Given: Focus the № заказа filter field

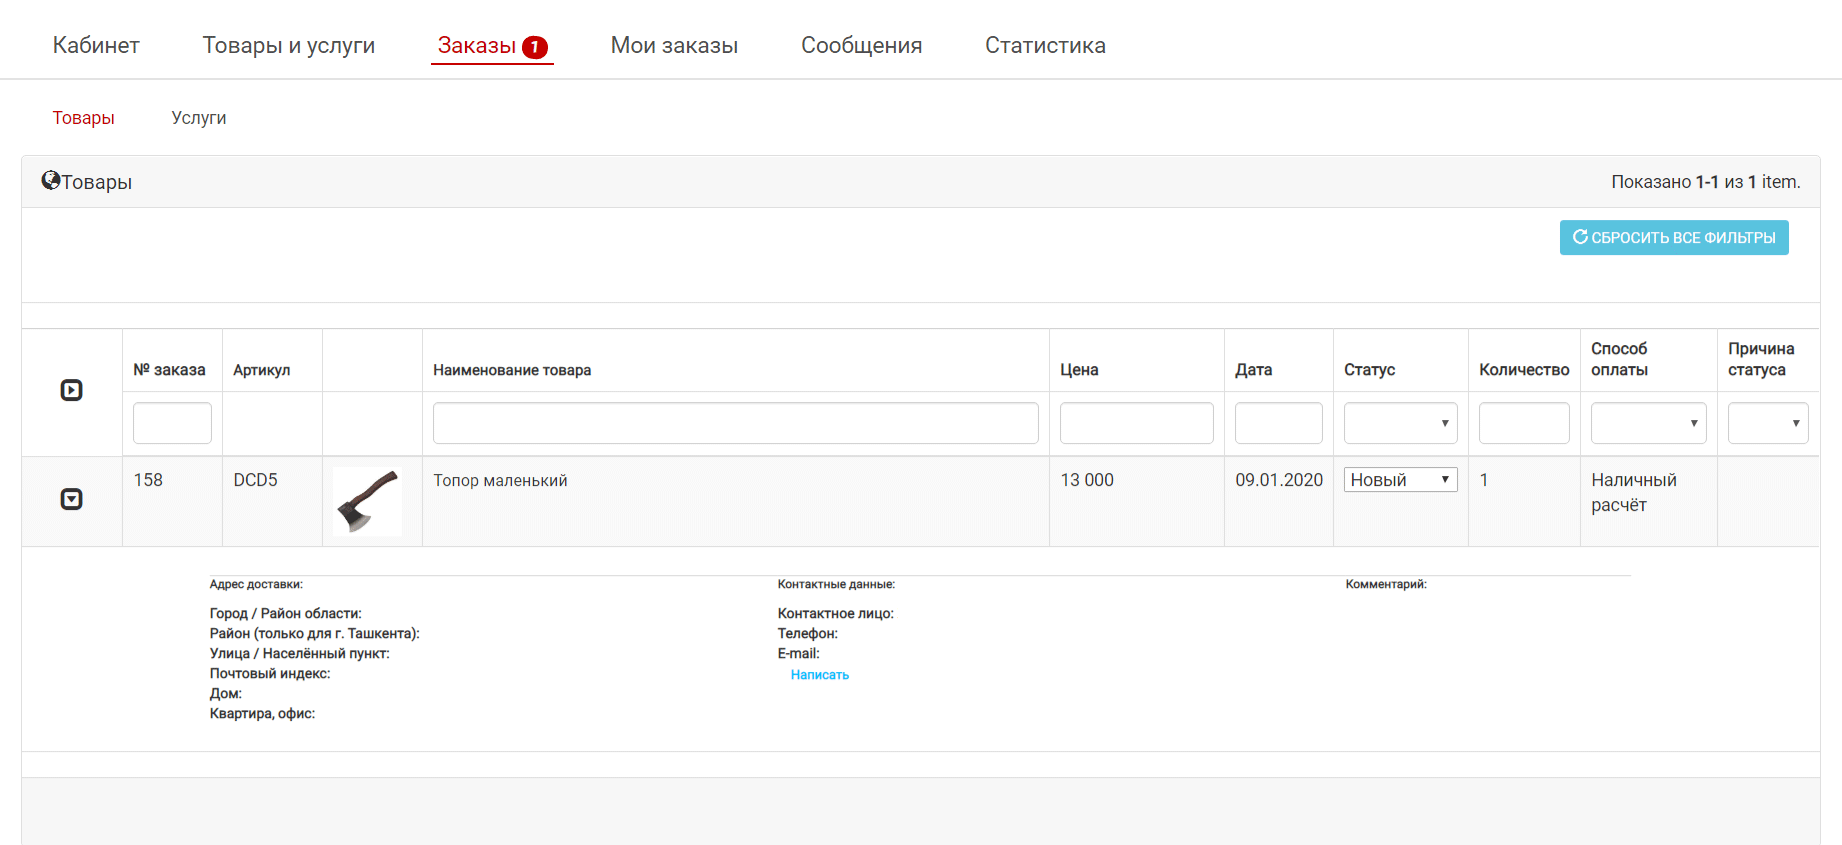Looking at the screenshot, I should [x=172, y=423].
